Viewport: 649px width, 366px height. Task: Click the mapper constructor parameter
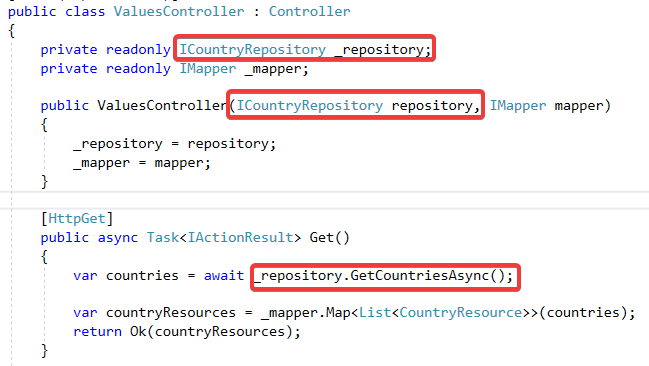coord(579,106)
